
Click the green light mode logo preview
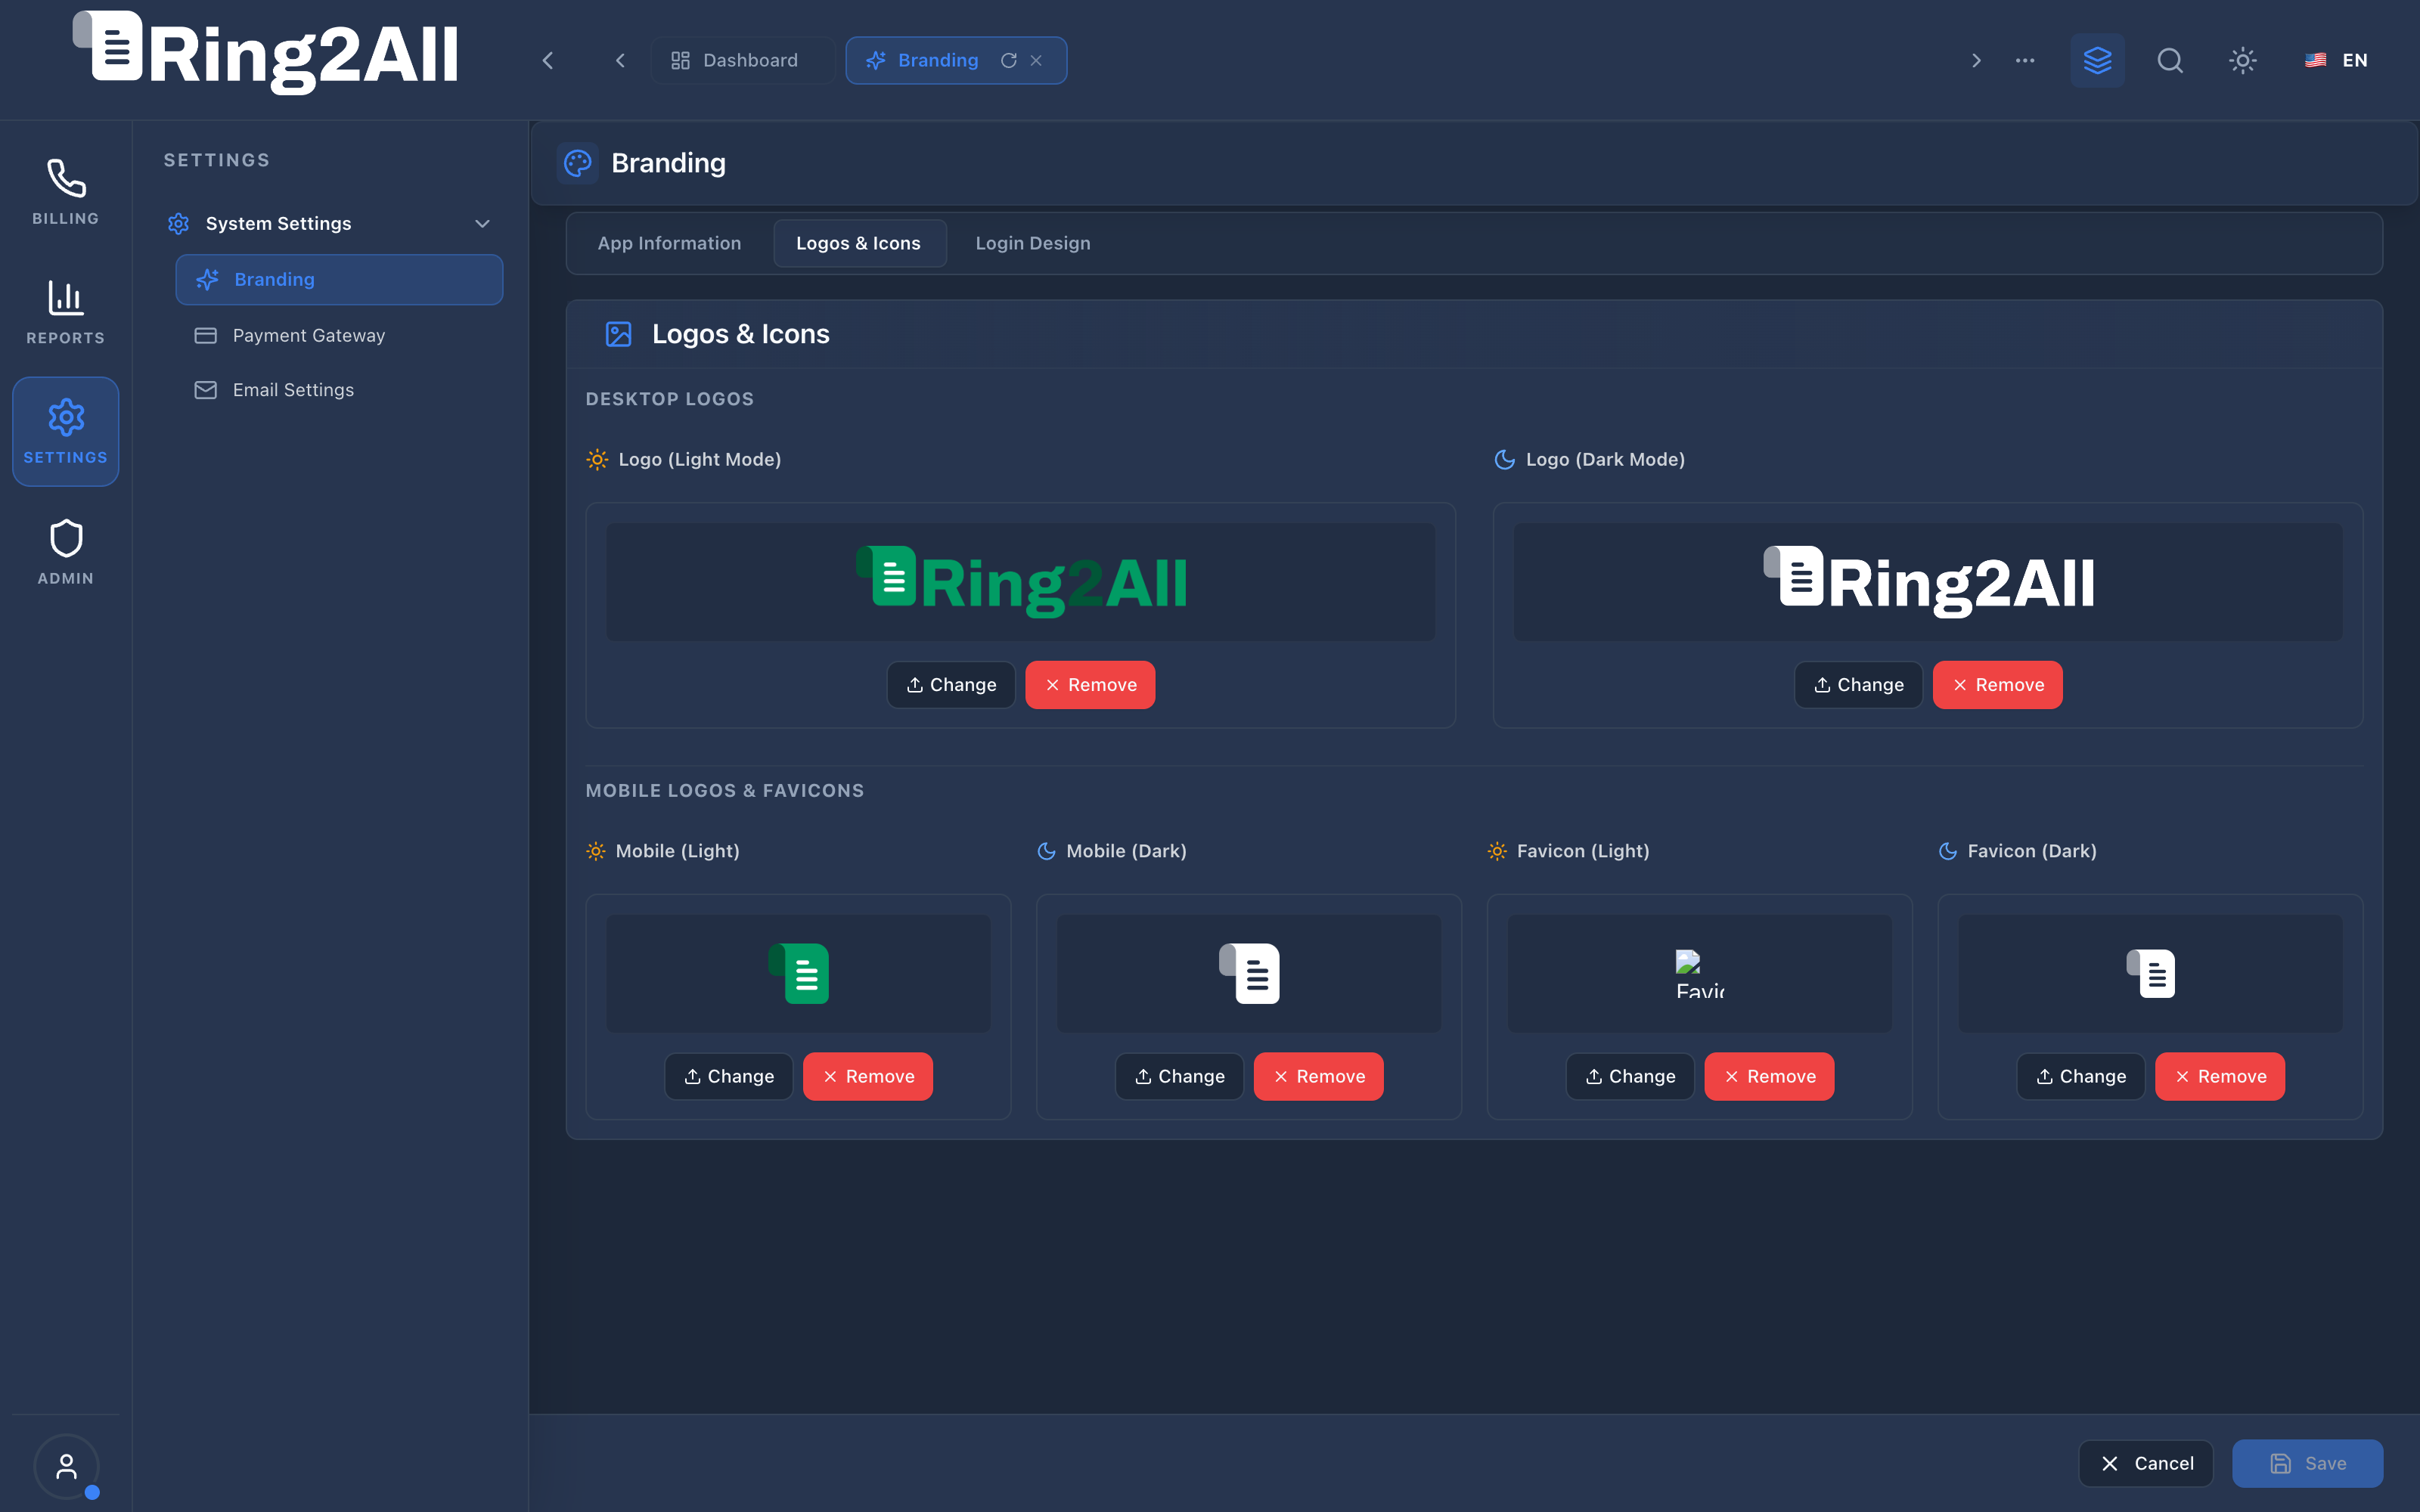[x=1021, y=582]
